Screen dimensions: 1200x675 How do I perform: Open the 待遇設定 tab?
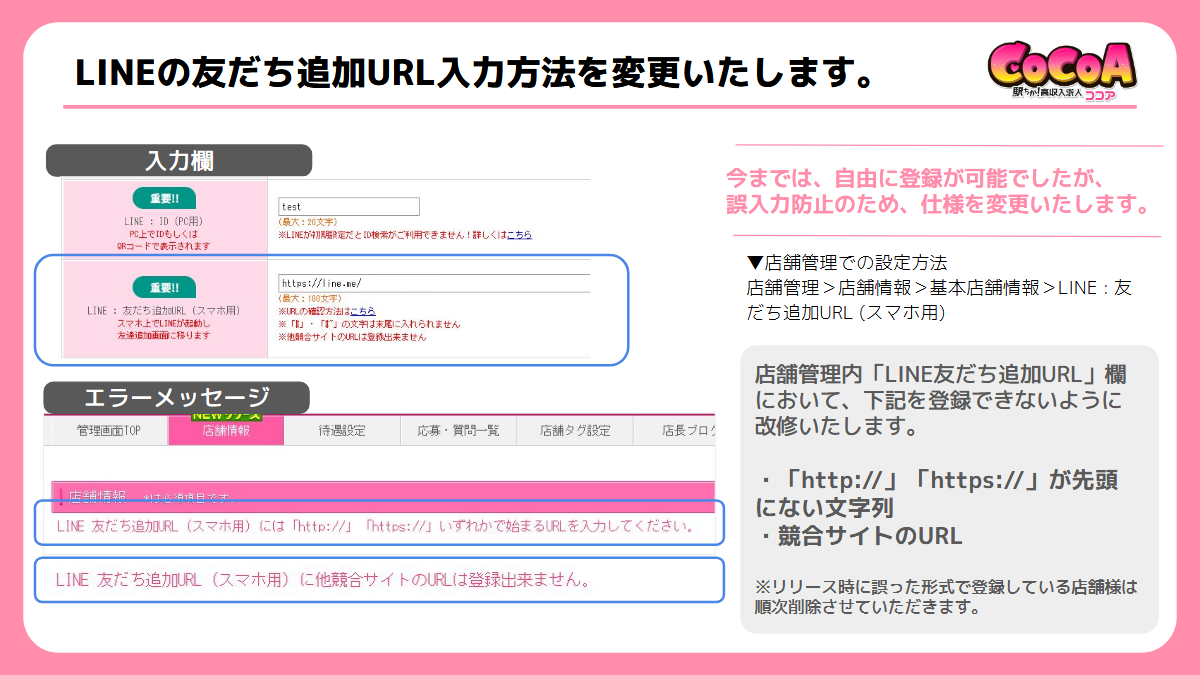(342, 431)
